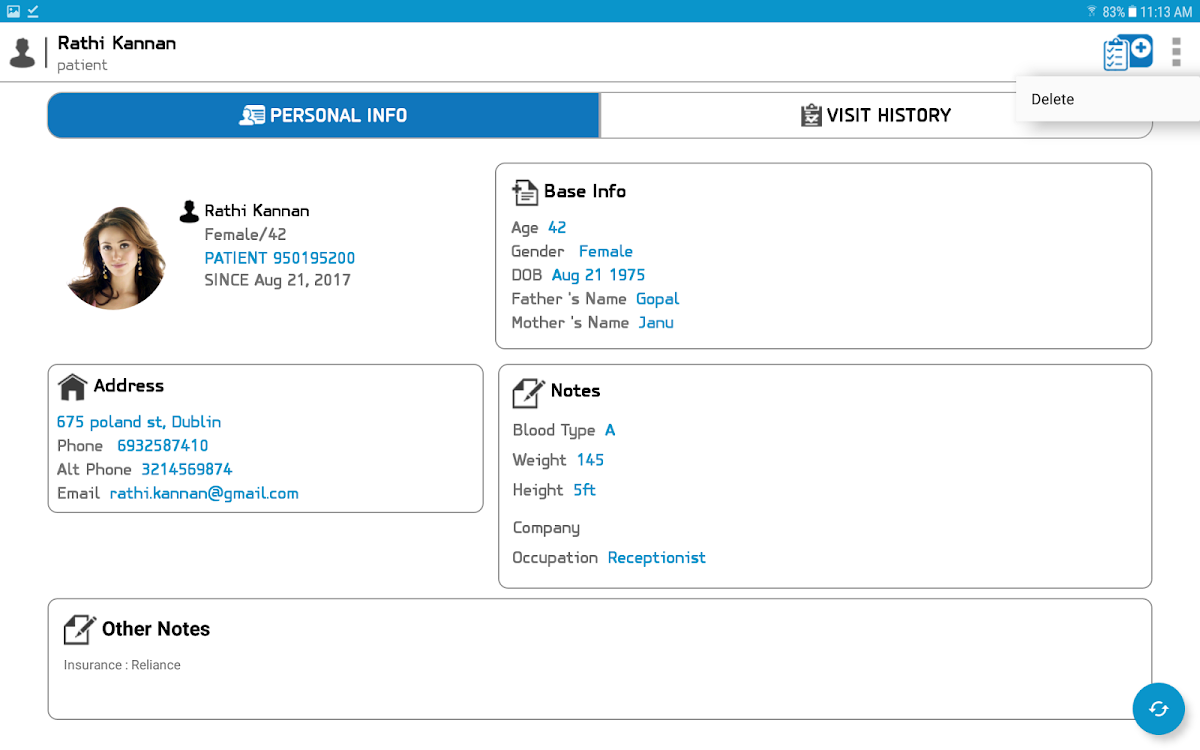1200x750 pixels.
Task: Tap the battery indicator in status bar
Action: coord(1132,12)
